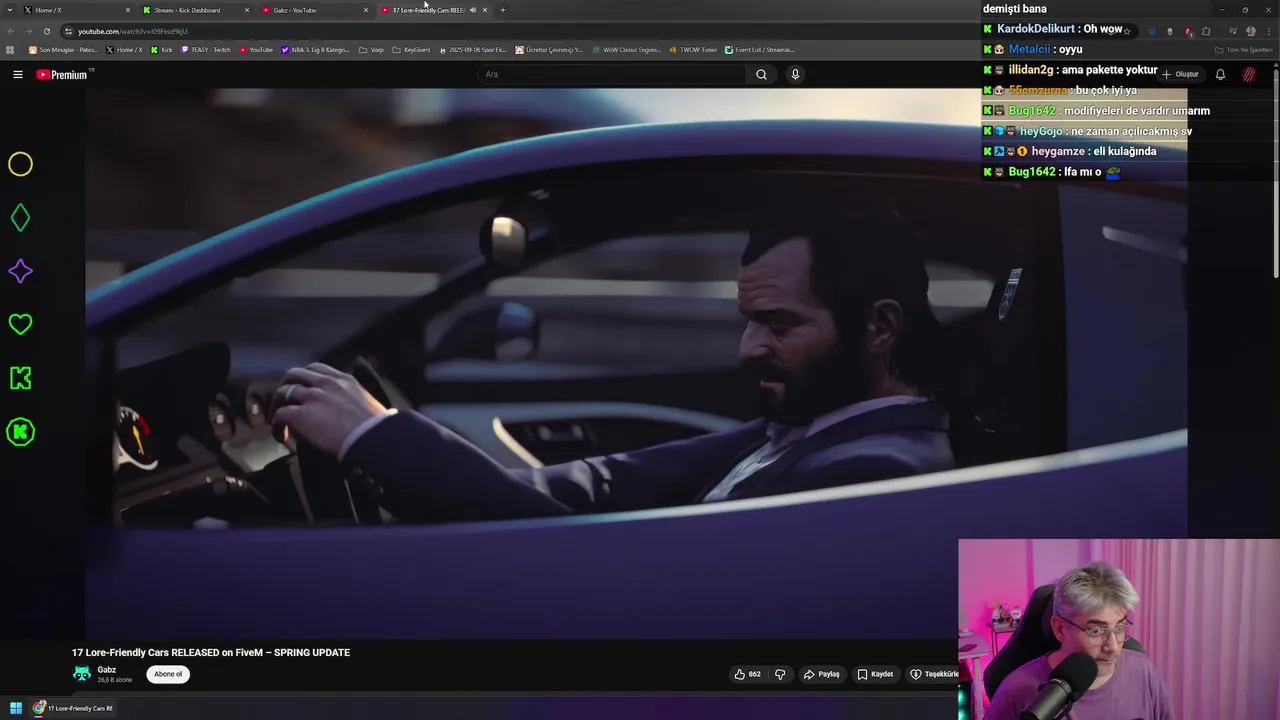Screen dimensions: 1280x720
Task: Open the YouTube account avatar menu
Action: [x=1249, y=74]
